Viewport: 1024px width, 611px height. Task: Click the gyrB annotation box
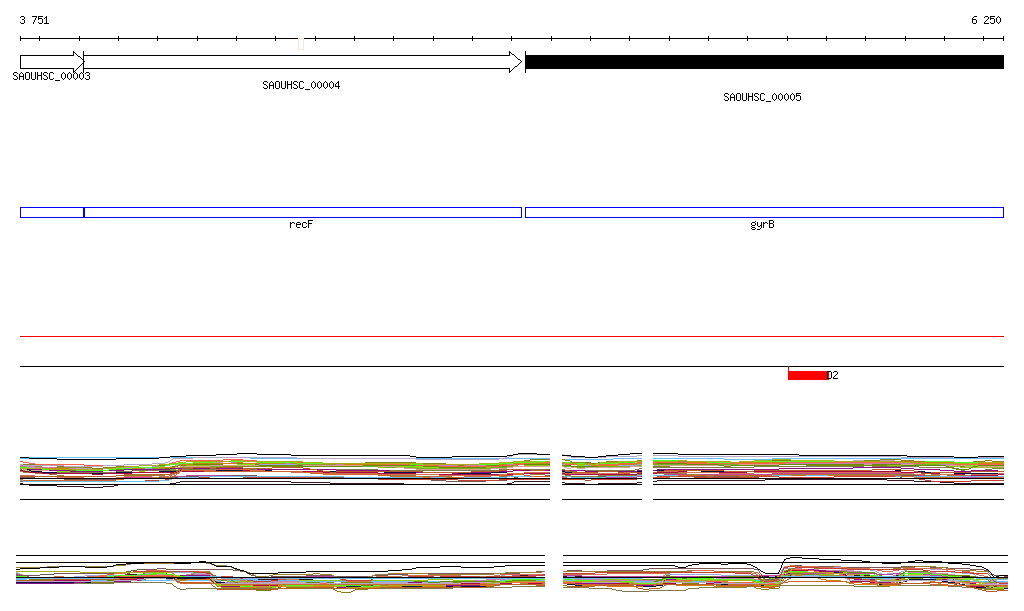764,212
